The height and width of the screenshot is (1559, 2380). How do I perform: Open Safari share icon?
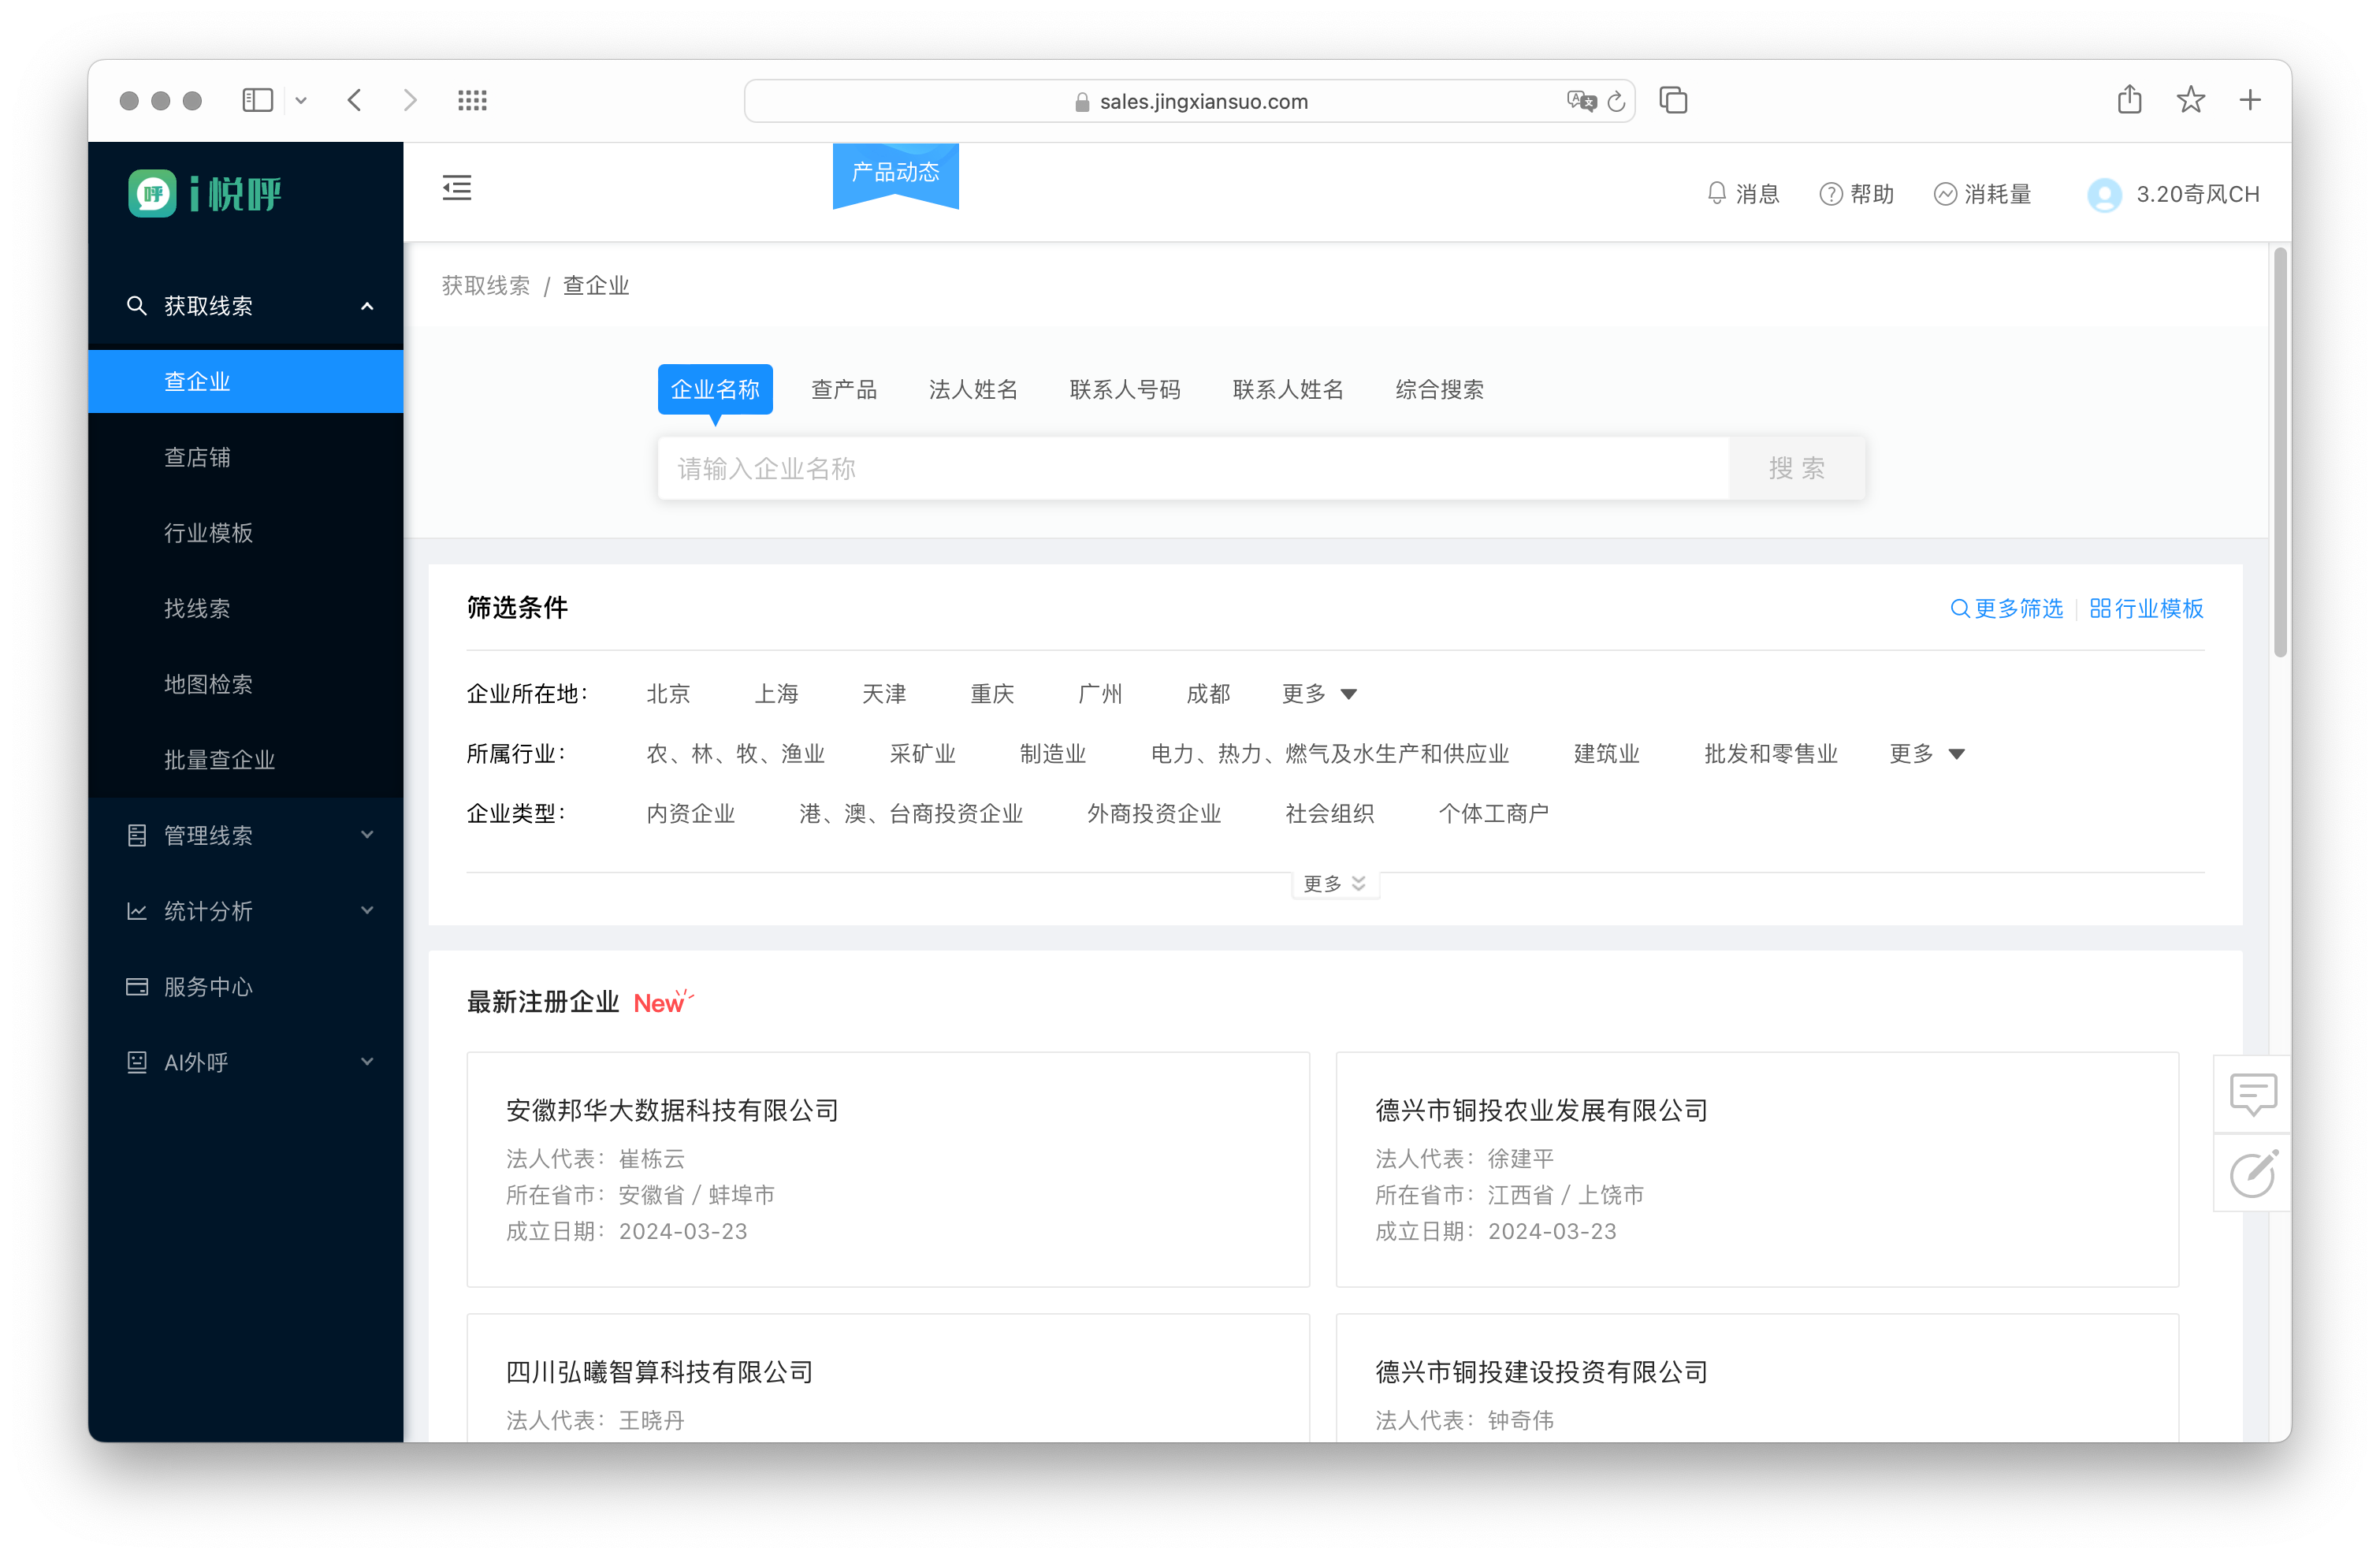pos(2129,100)
